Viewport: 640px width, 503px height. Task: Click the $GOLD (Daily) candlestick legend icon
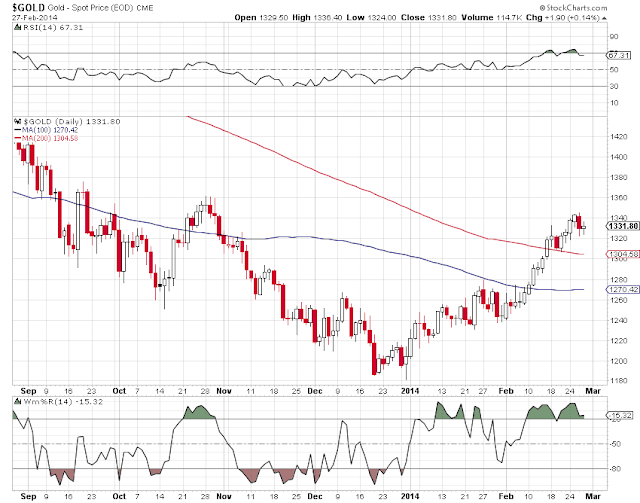point(17,121)
